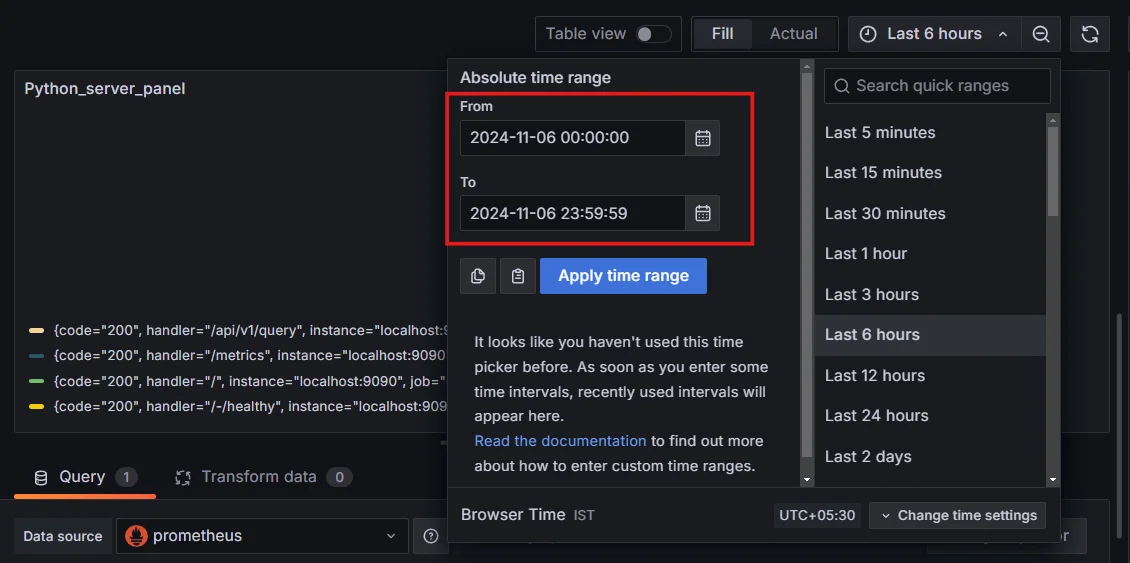Image resolution: width=1130 pixels, height=563 pixels.
Task: Click the Python_server_panel title
Action: 104,89
